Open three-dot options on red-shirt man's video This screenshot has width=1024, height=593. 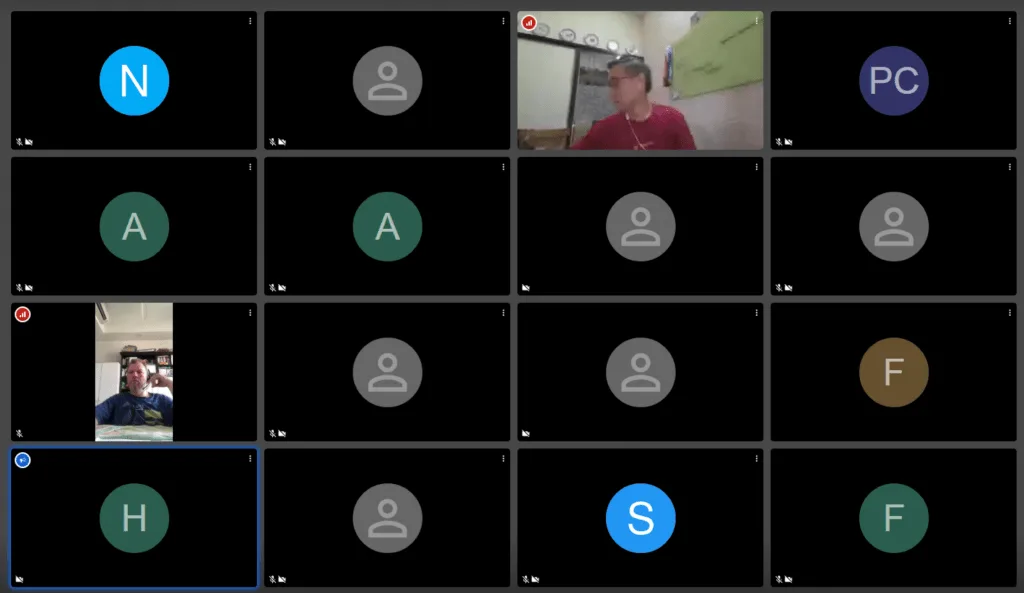(756, 21)
